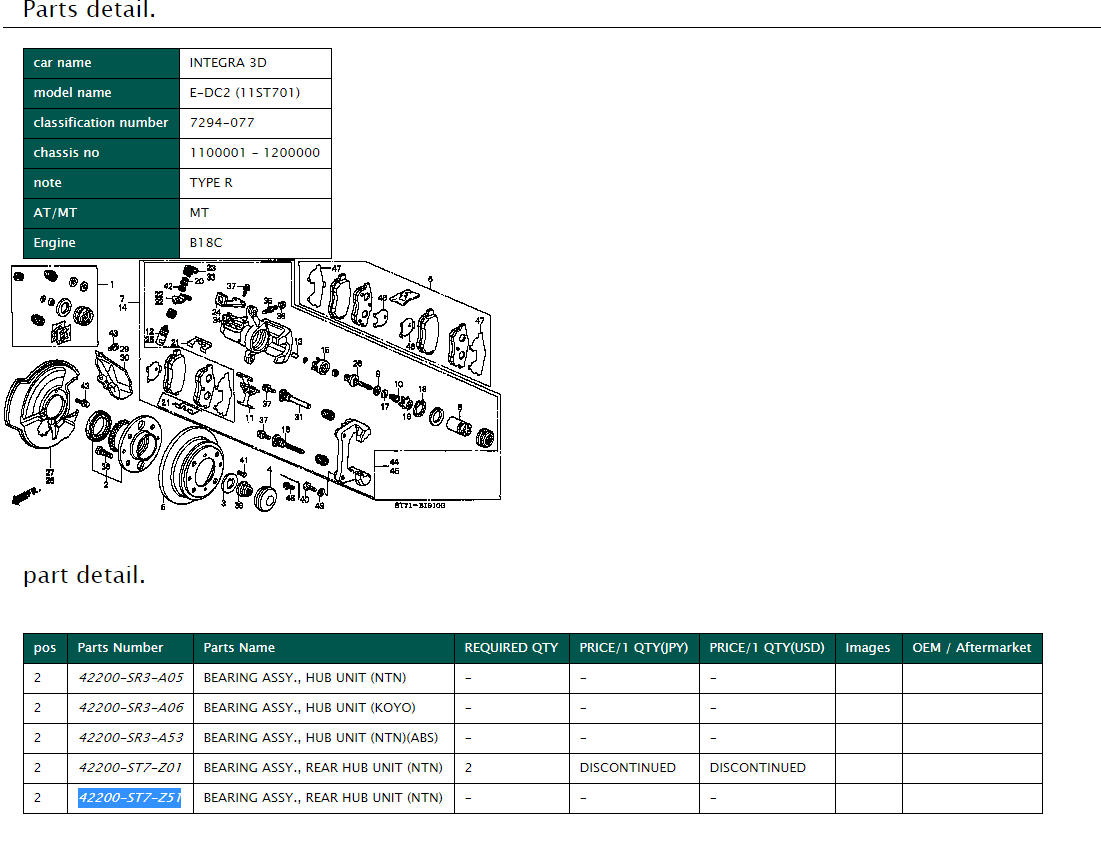The height and width of the screenshot is (845, 1101).
Task: Open part number 42200-SR3-A05 link
Action: 131,678
